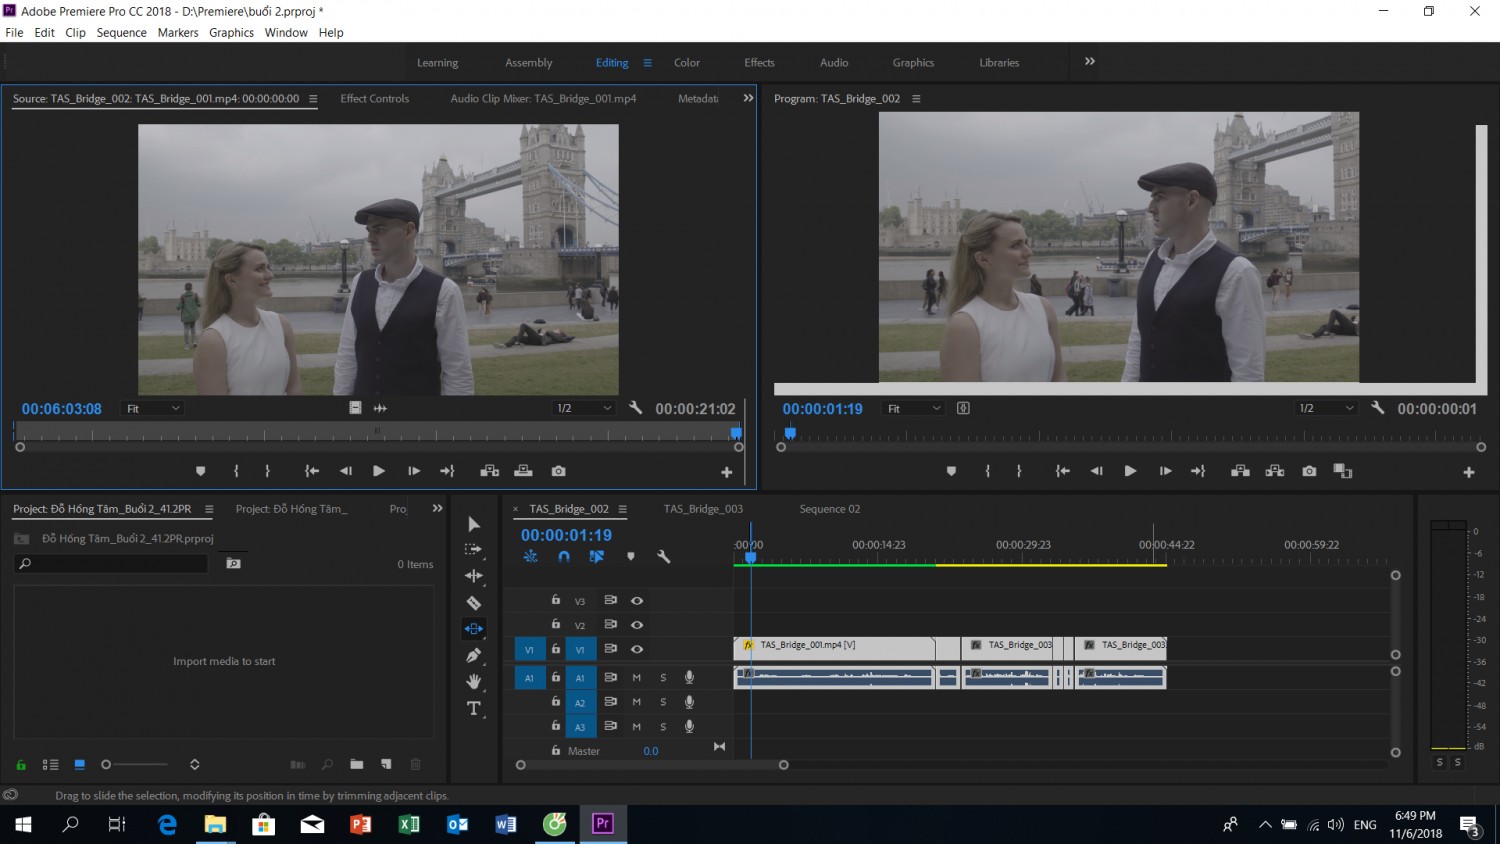Open the Markers menu

(178, 33)
